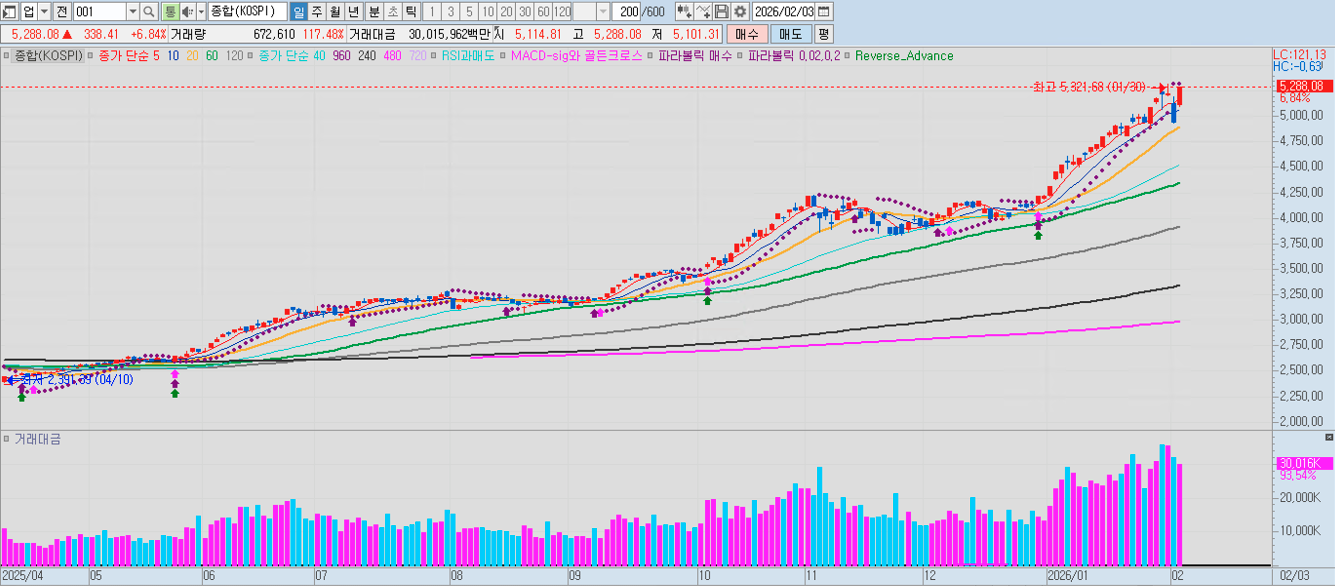Click the small icon at volume panel's top-right corner
1335x586 pixels.
tap(1328, 437)
